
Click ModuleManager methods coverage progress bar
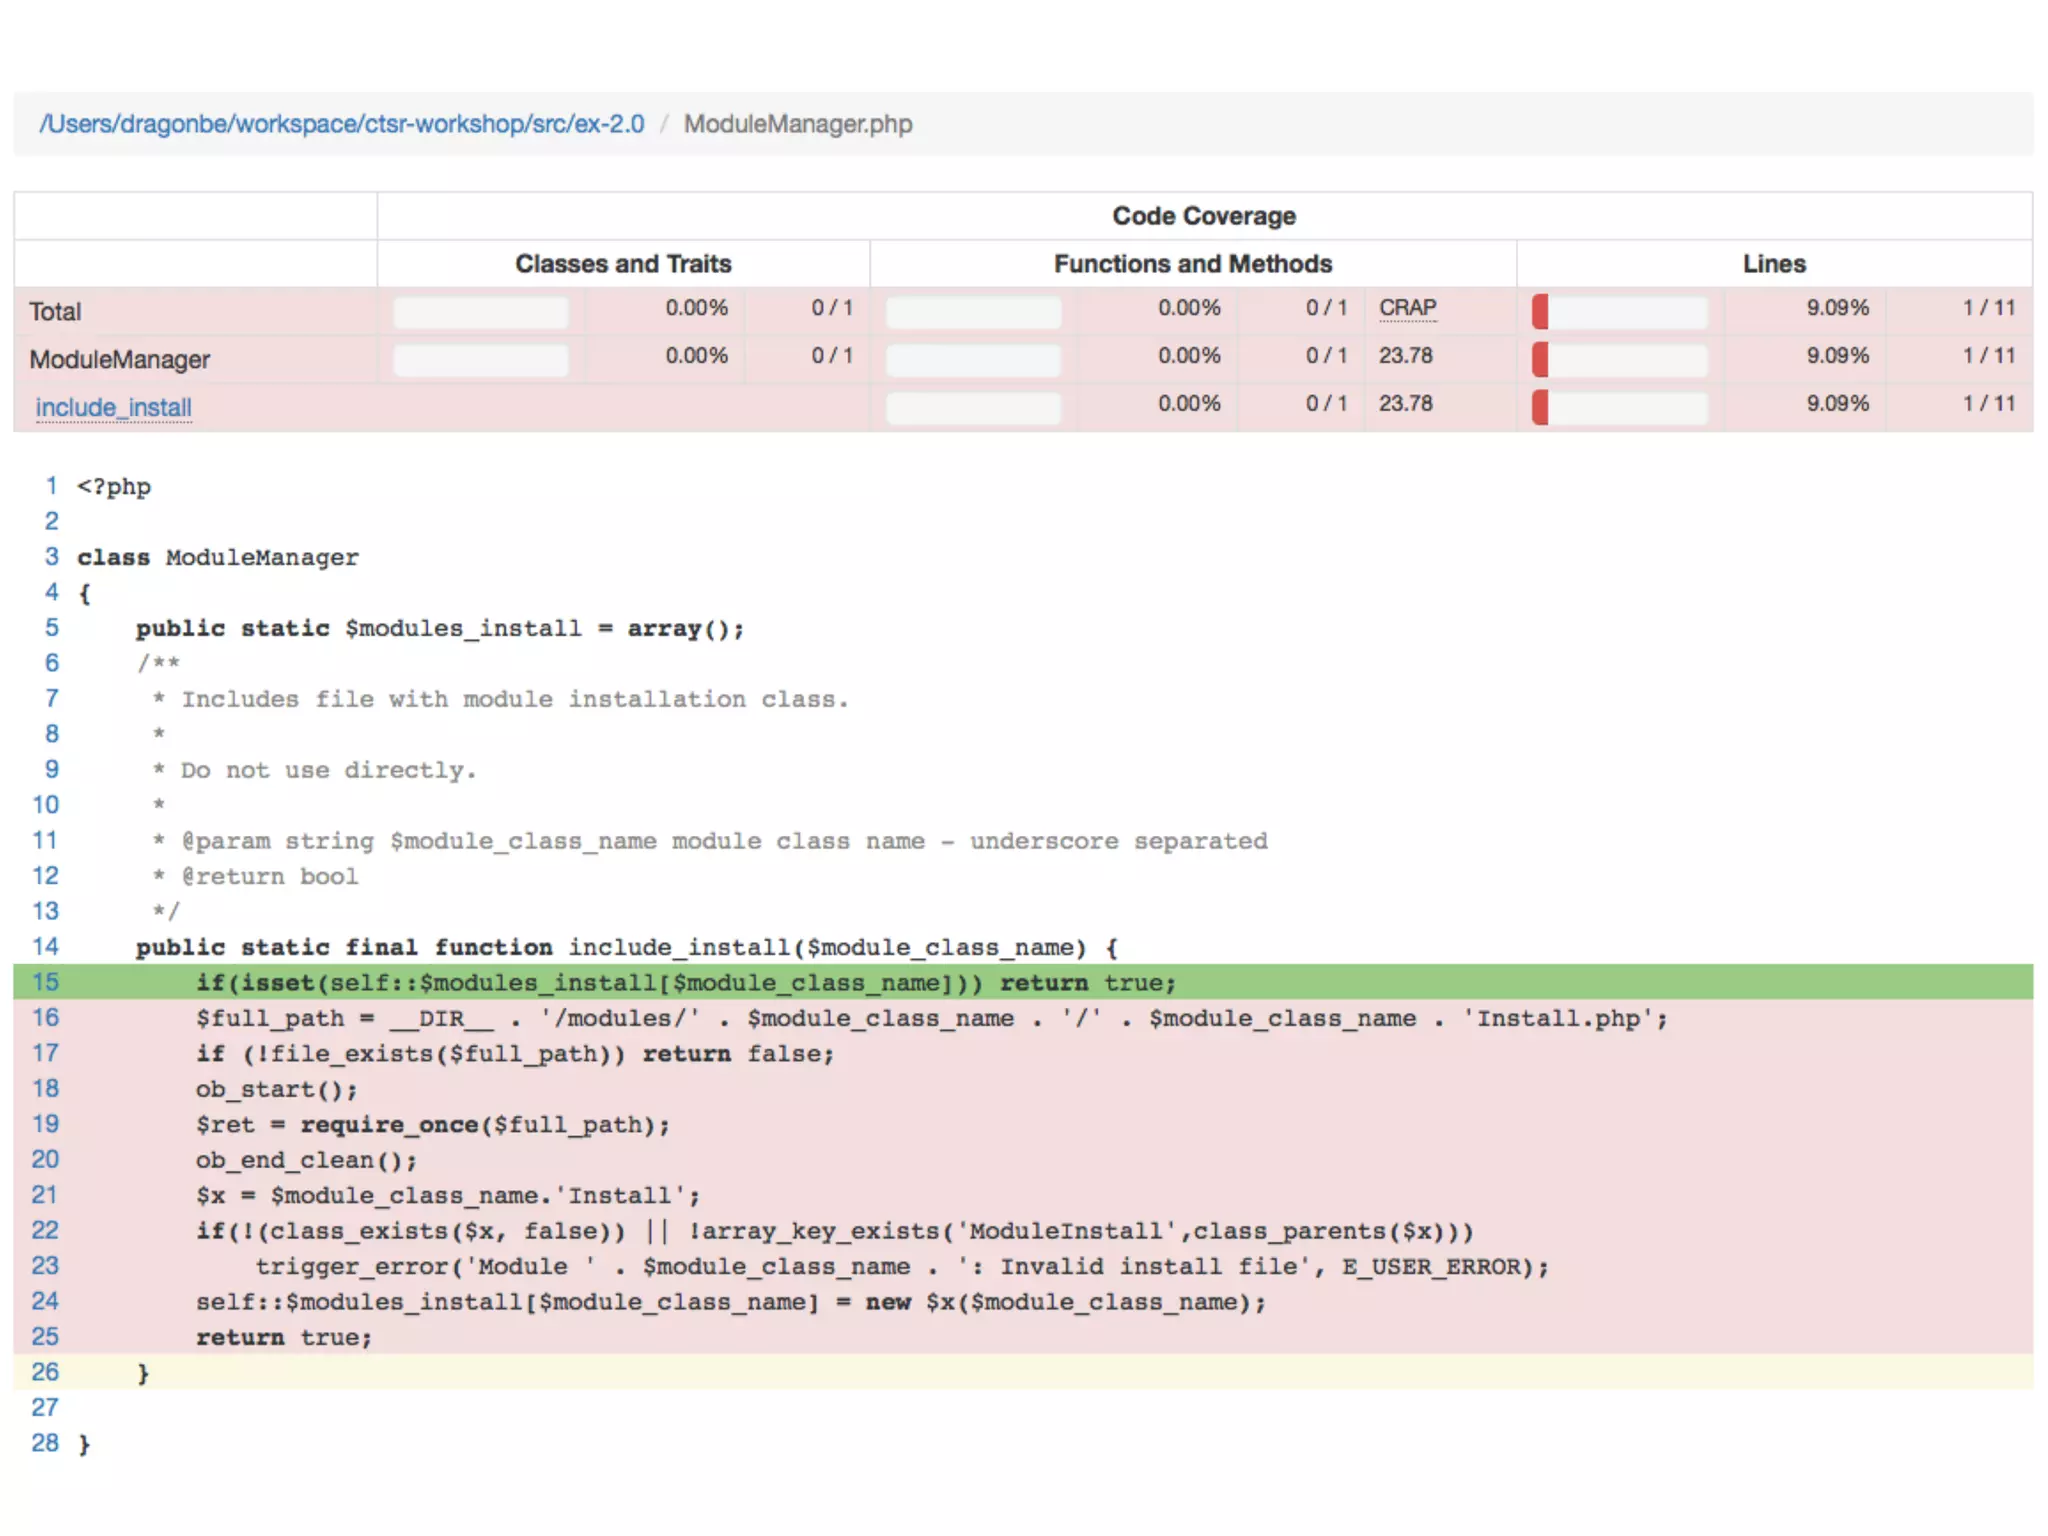point(973,360)
